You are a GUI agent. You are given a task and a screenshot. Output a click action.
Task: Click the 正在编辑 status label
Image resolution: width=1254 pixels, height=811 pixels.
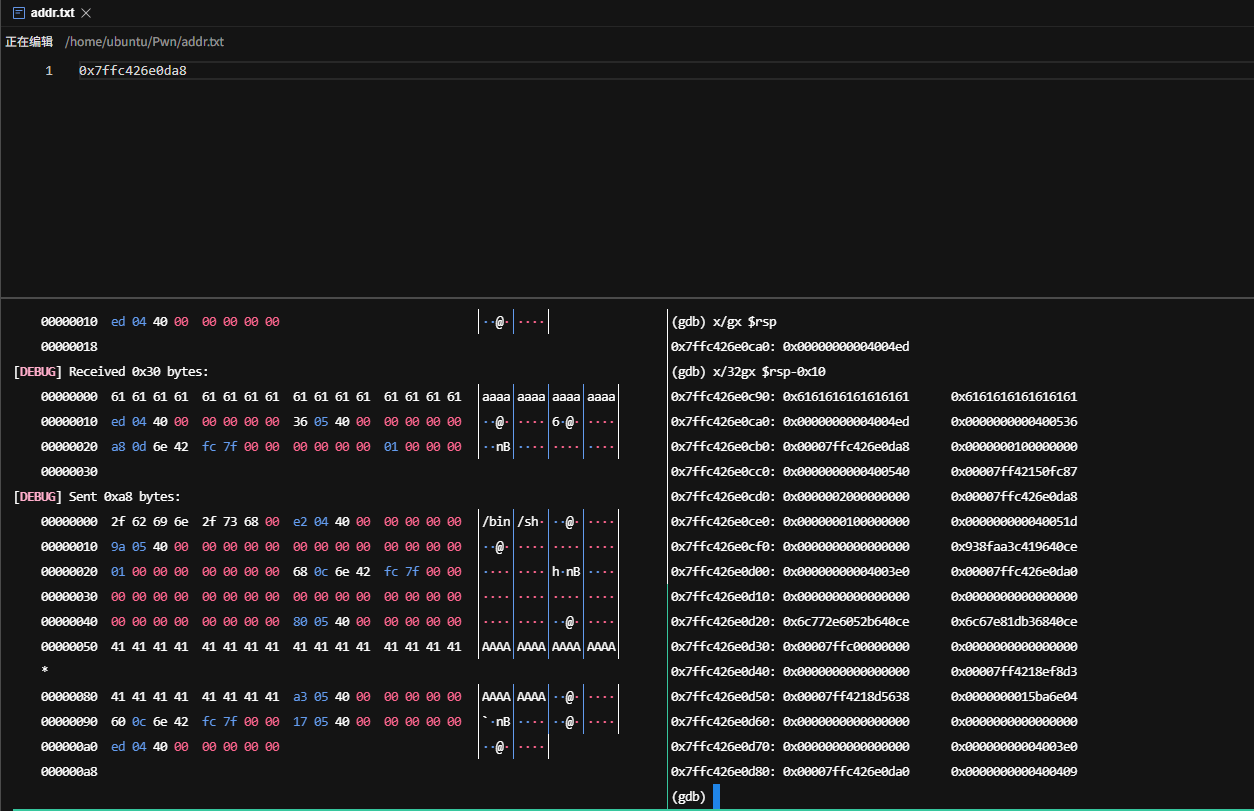(29, 42)
